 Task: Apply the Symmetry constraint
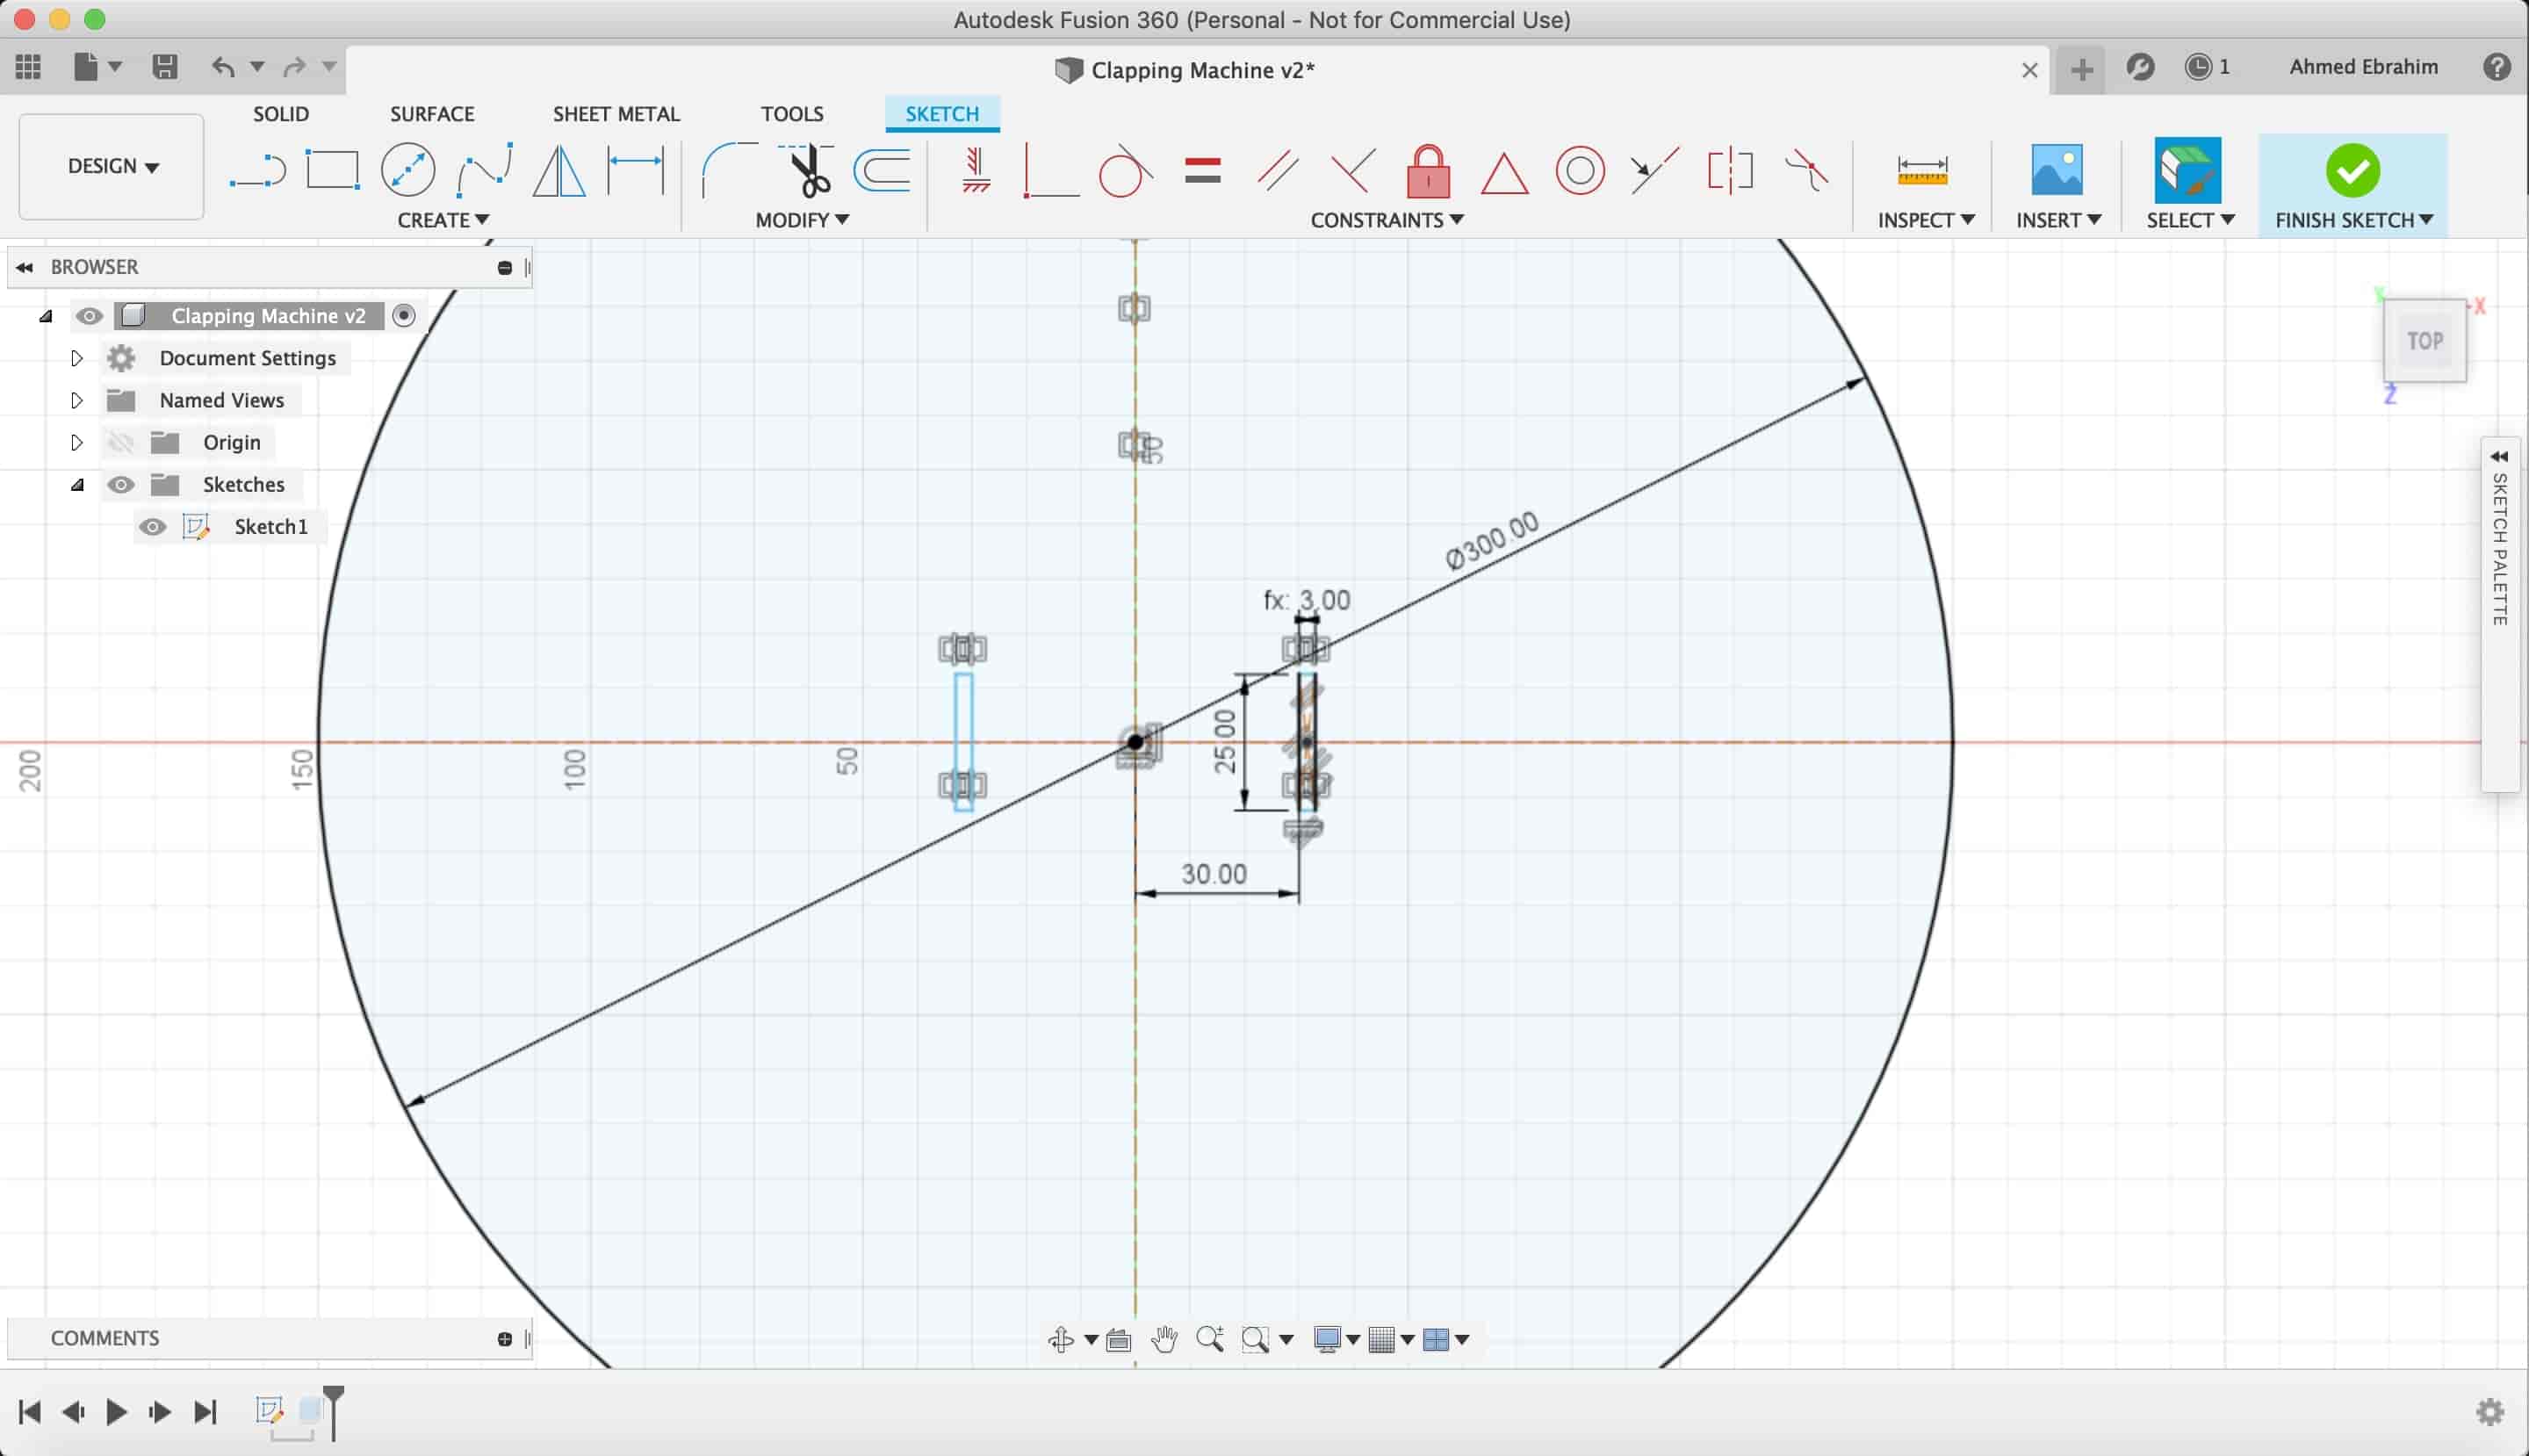click(1730, 170)
